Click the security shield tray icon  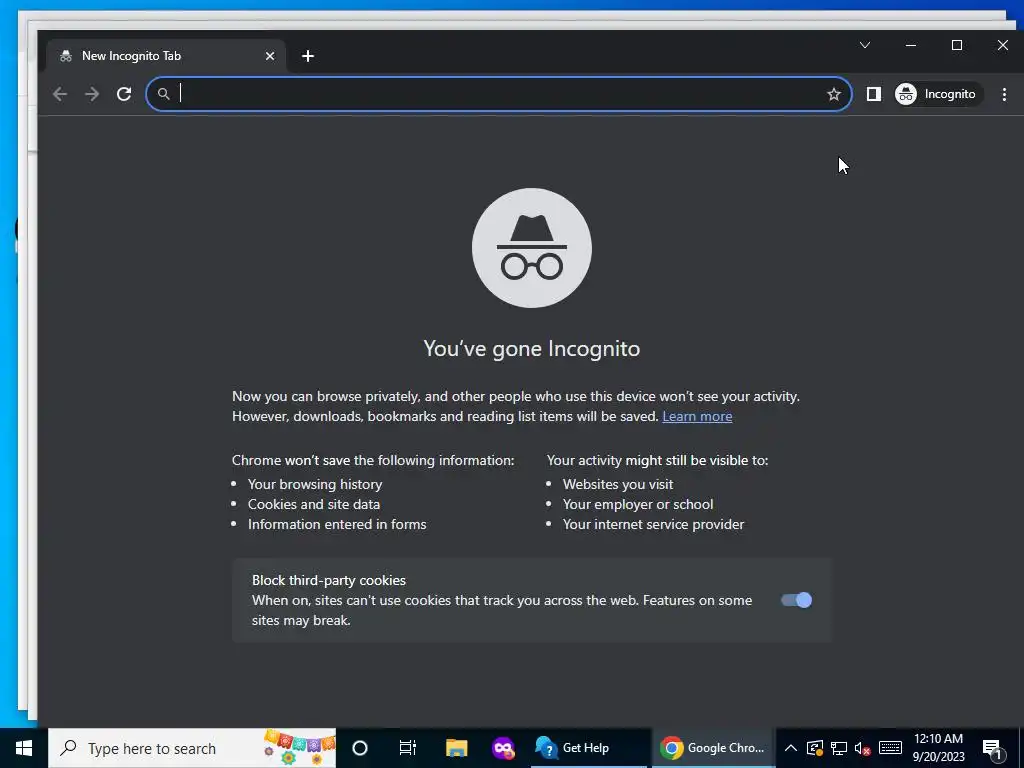[x=814, y=748]
